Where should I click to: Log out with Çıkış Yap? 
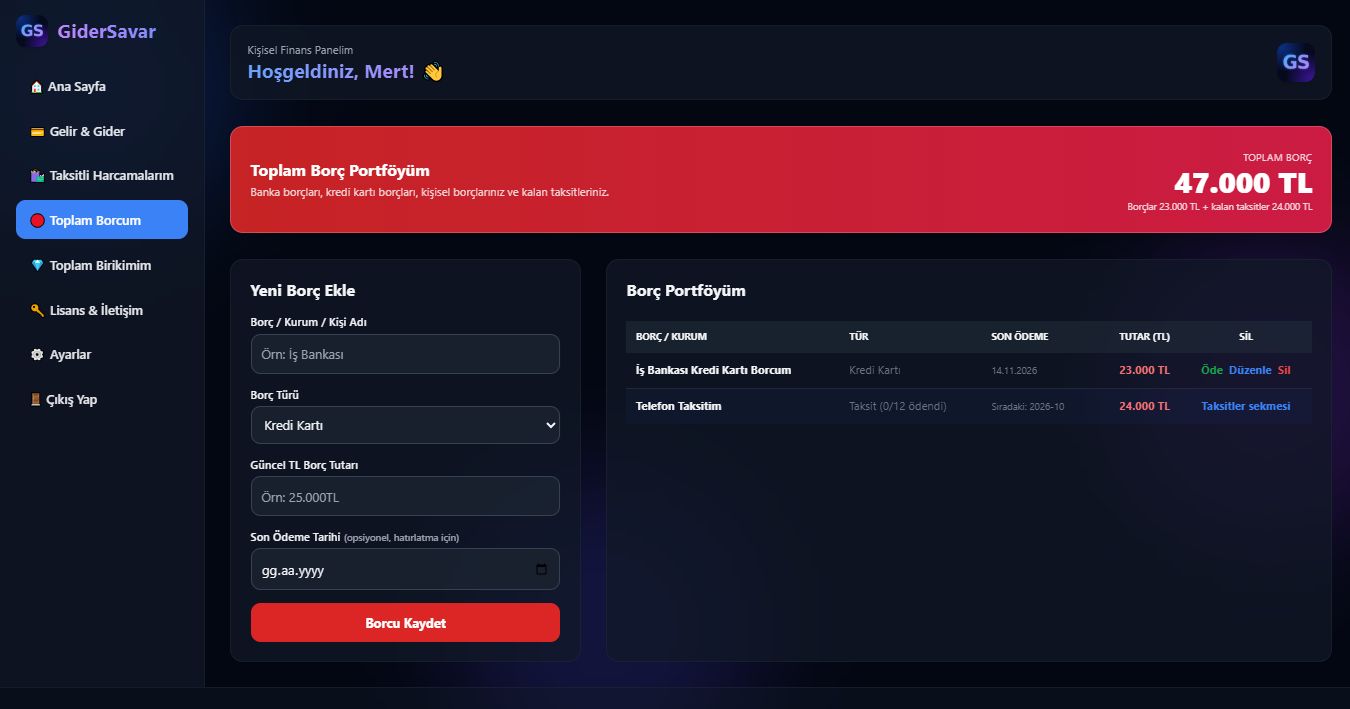point(102,400)
